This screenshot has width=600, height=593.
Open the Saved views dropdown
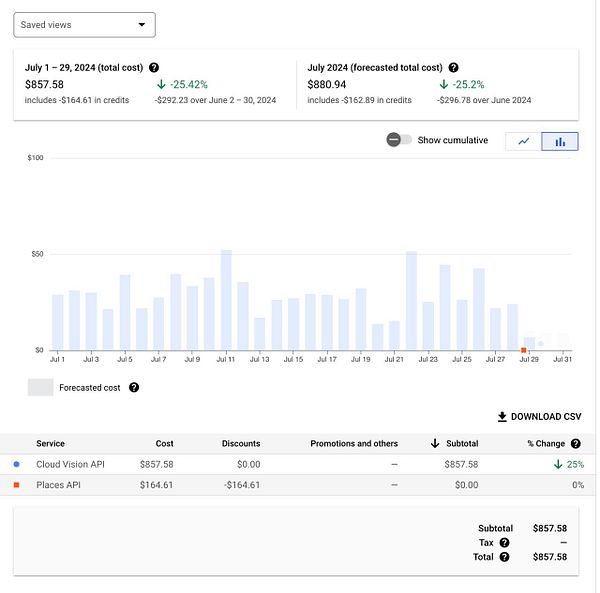click(84, 24)
